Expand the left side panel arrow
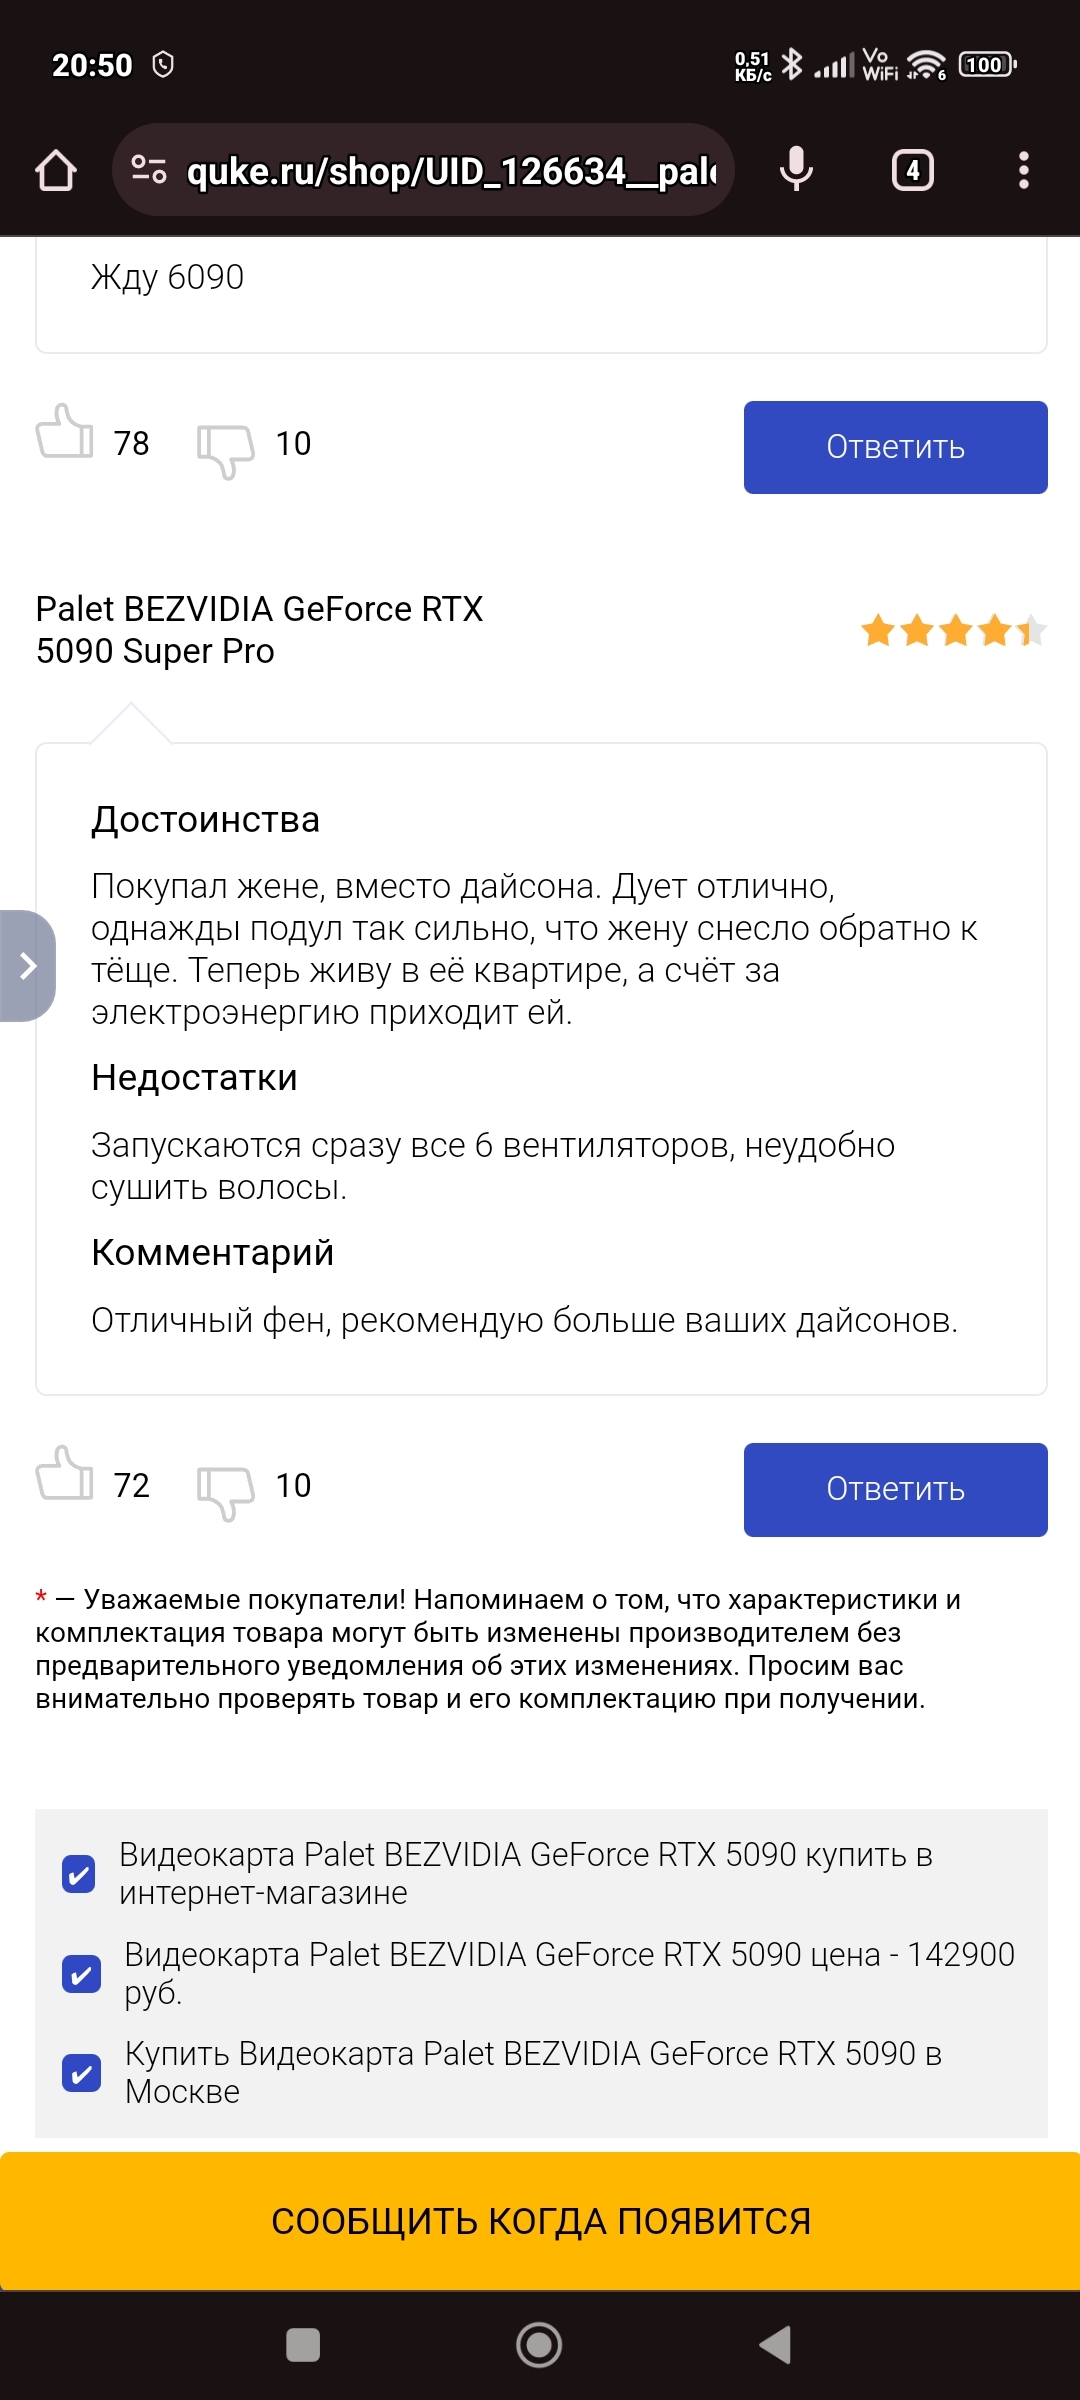 tap(28, 966)
